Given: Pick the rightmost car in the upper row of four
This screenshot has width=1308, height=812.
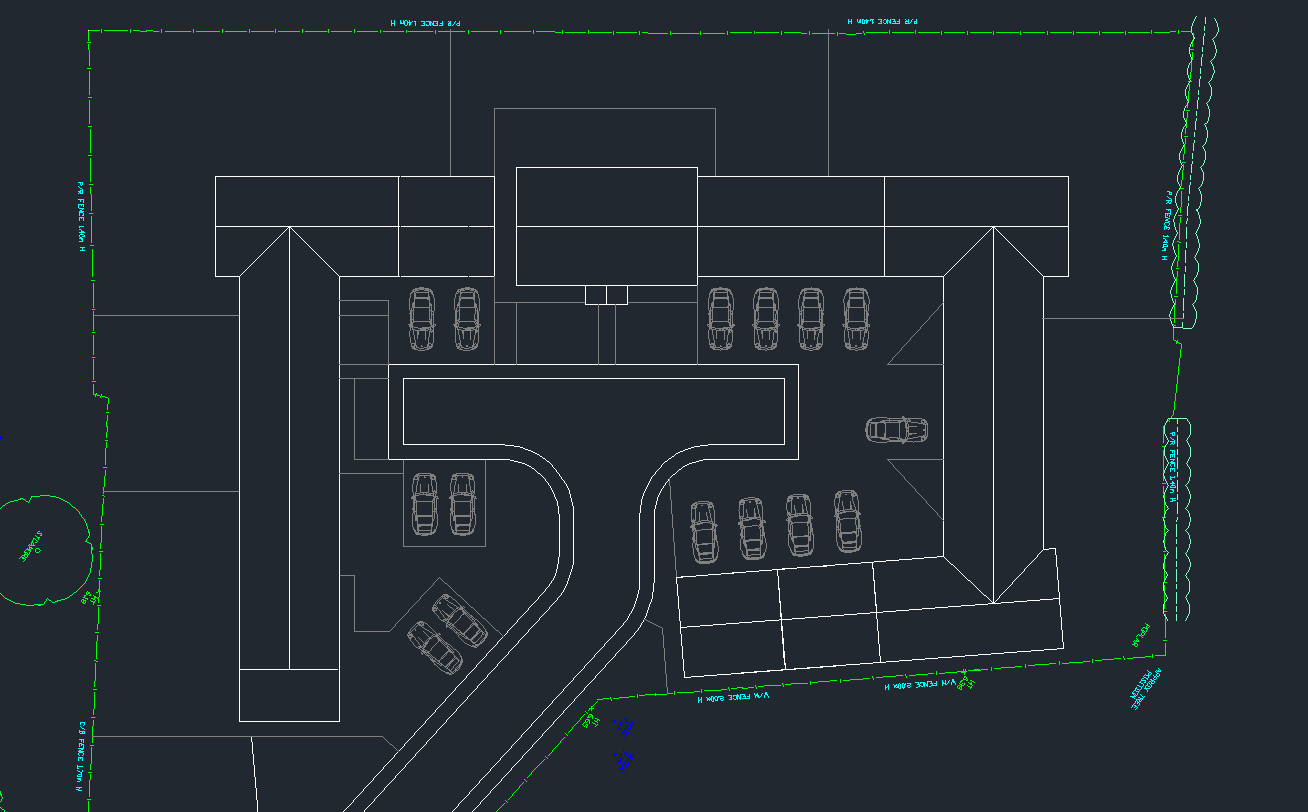Looking at the screenshot, I should pos(855,319).
